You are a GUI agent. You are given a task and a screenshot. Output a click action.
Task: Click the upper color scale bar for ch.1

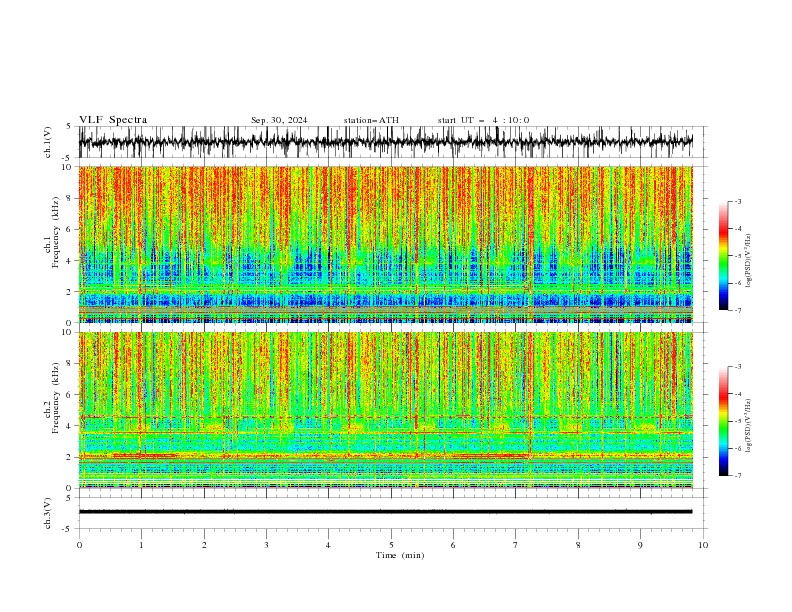(x=723, y=256)
